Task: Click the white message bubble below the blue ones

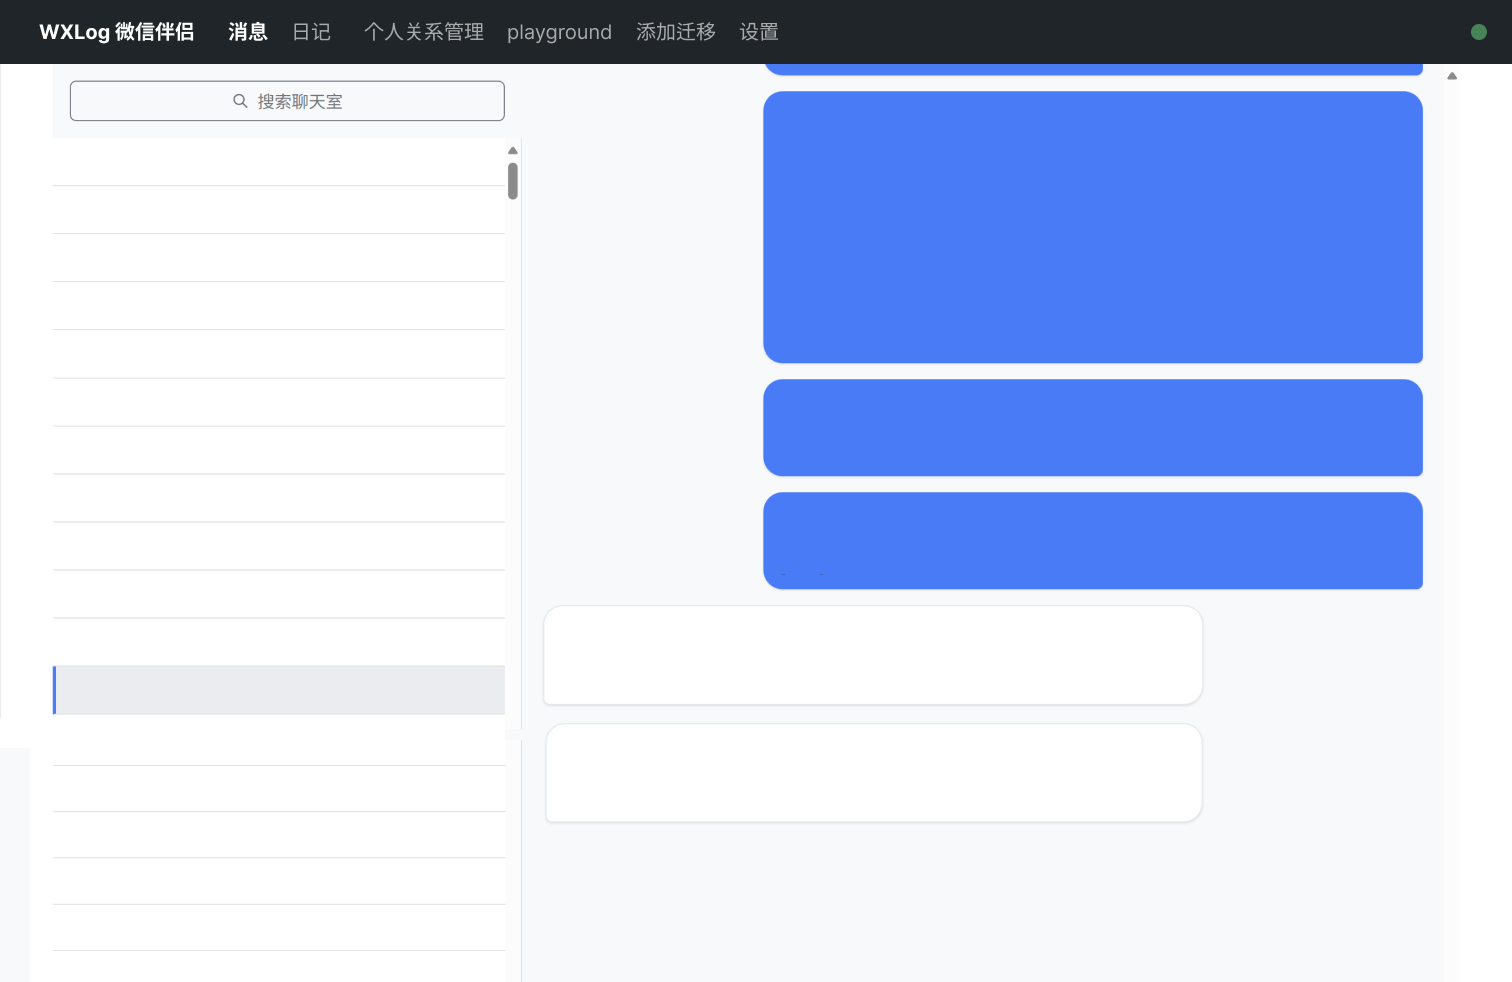Action: click(872, 655)
